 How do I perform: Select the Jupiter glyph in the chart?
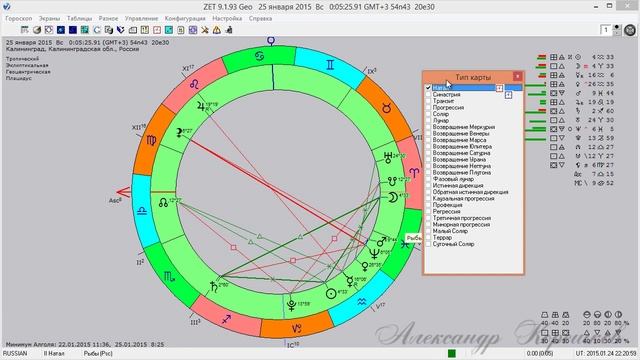point(201,107)
